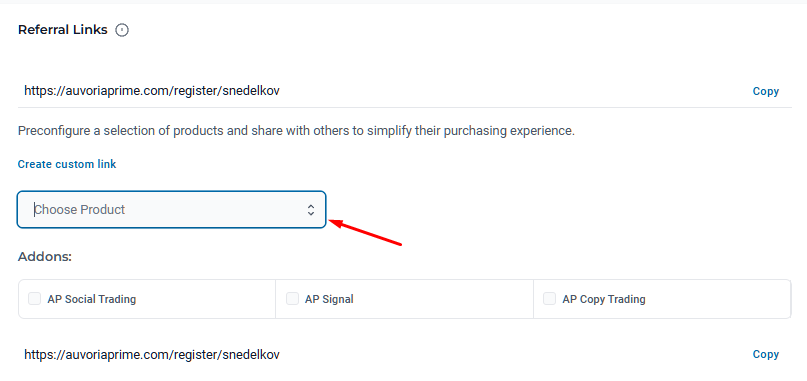The image size is (807, 381).
Task: Click the AP Social Trading label text
Action: 92,299
